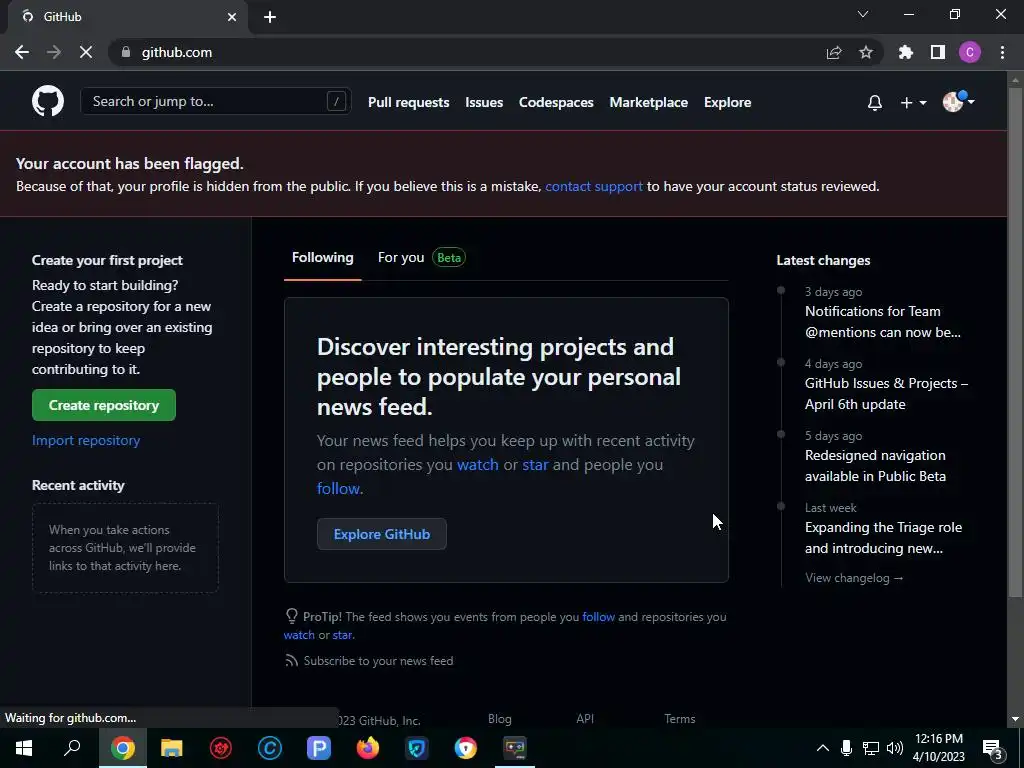The height and width of the screenshot is (768, 1024).
Task: Open File Explorer from taskbar
Action: [x=172, y=748]
